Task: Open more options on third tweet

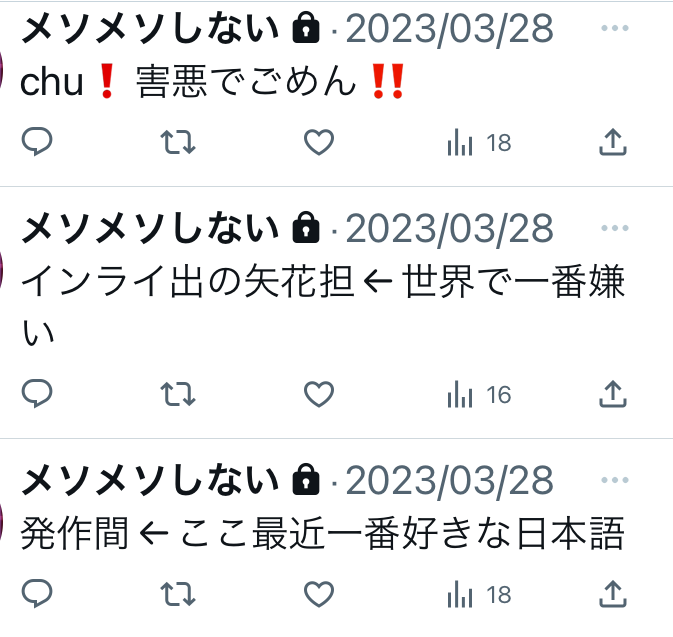Action: 615,480
